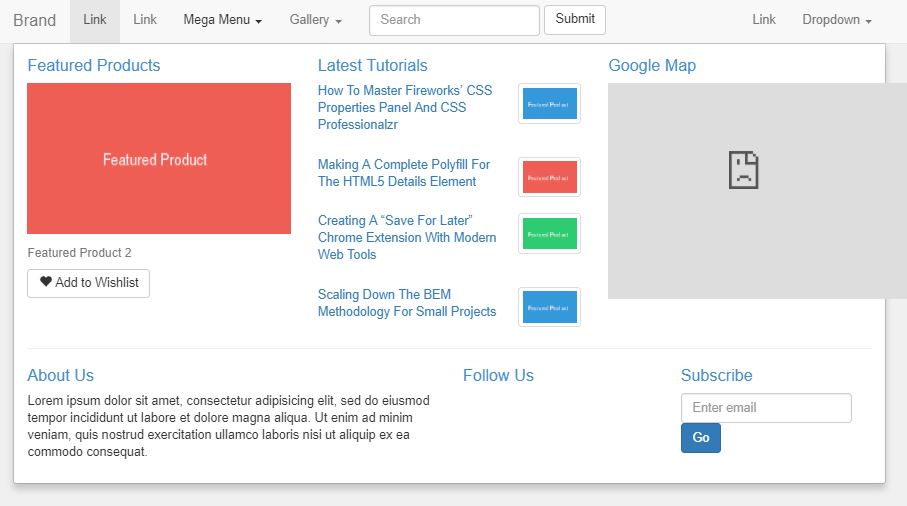Click the blue thumbnail beside Fireworks tutorial
The width and height of the screenshot is (907, 506).
[549, 104]
